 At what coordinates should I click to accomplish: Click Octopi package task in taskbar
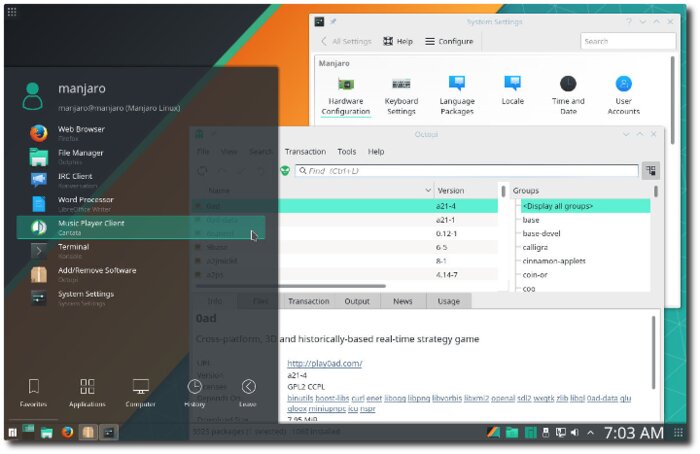point(88,432)
